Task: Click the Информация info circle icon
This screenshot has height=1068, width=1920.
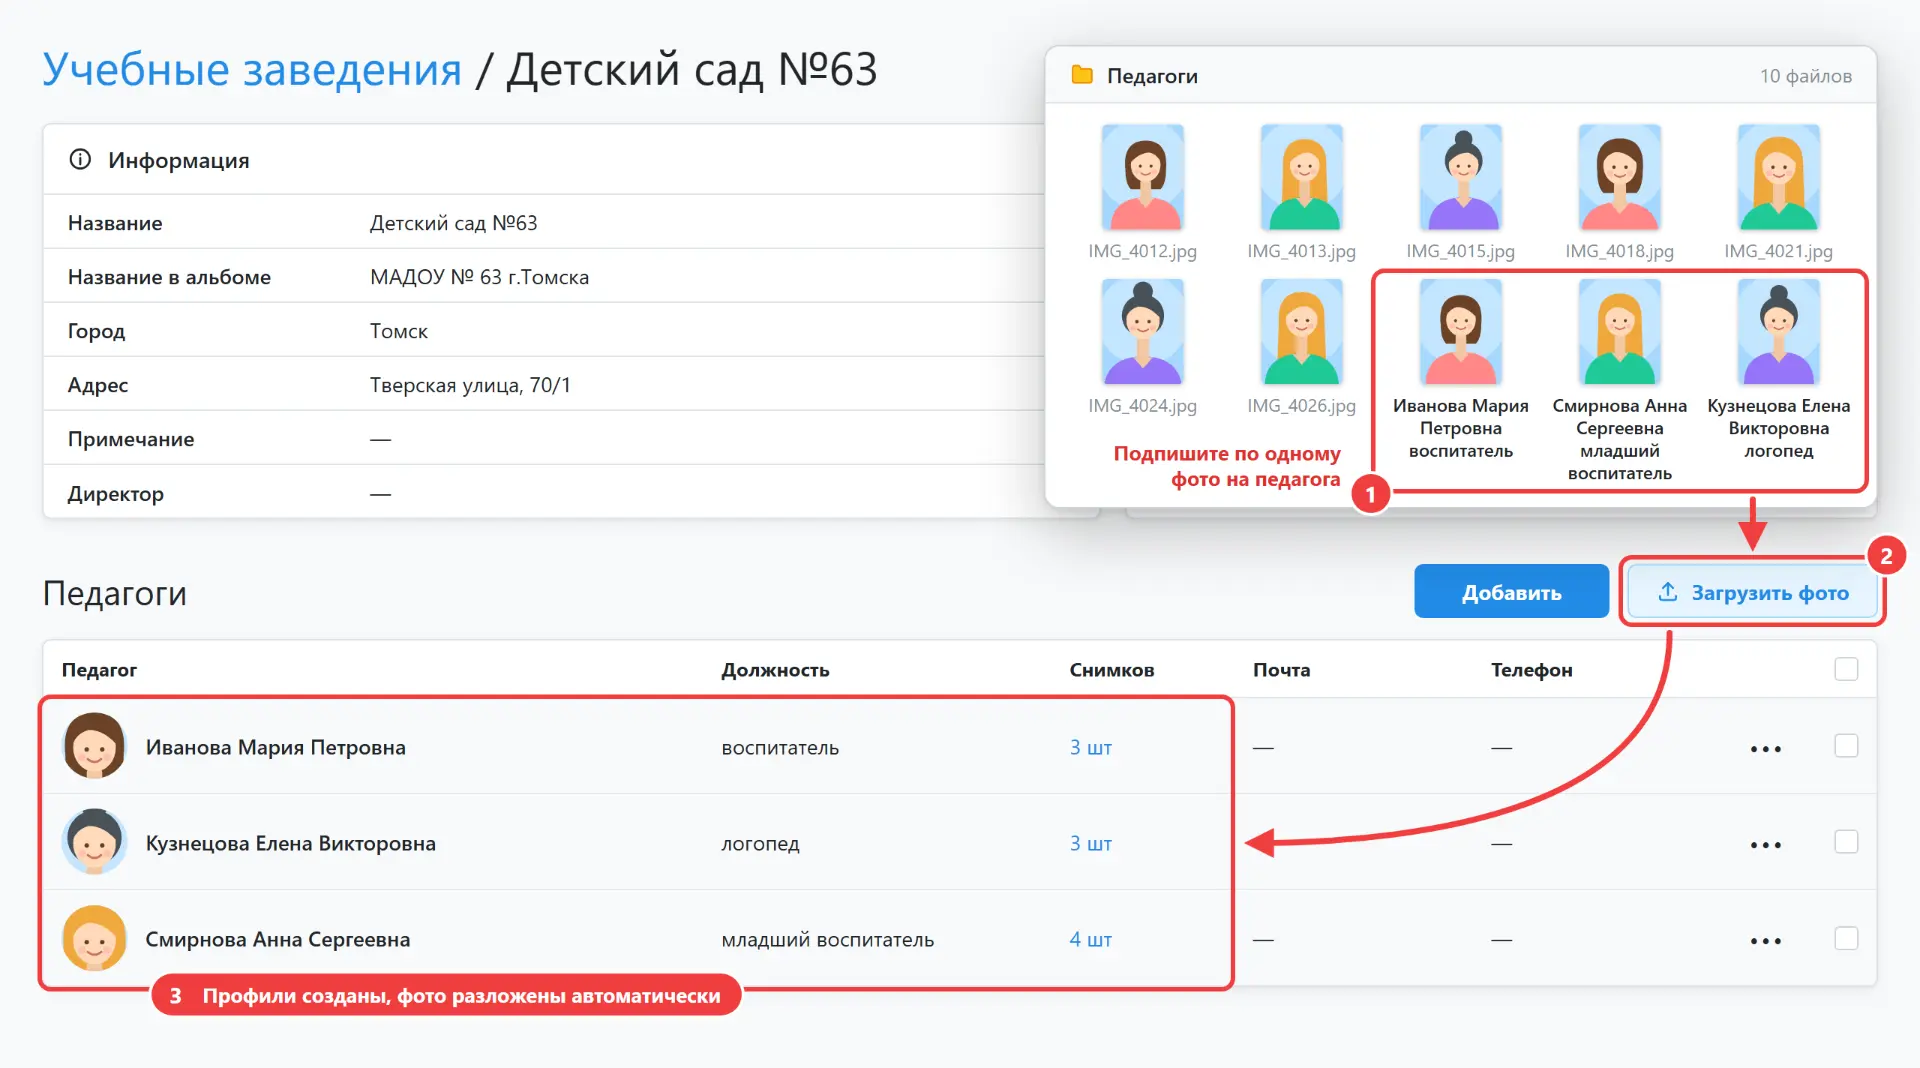Action: pos(80,160)
